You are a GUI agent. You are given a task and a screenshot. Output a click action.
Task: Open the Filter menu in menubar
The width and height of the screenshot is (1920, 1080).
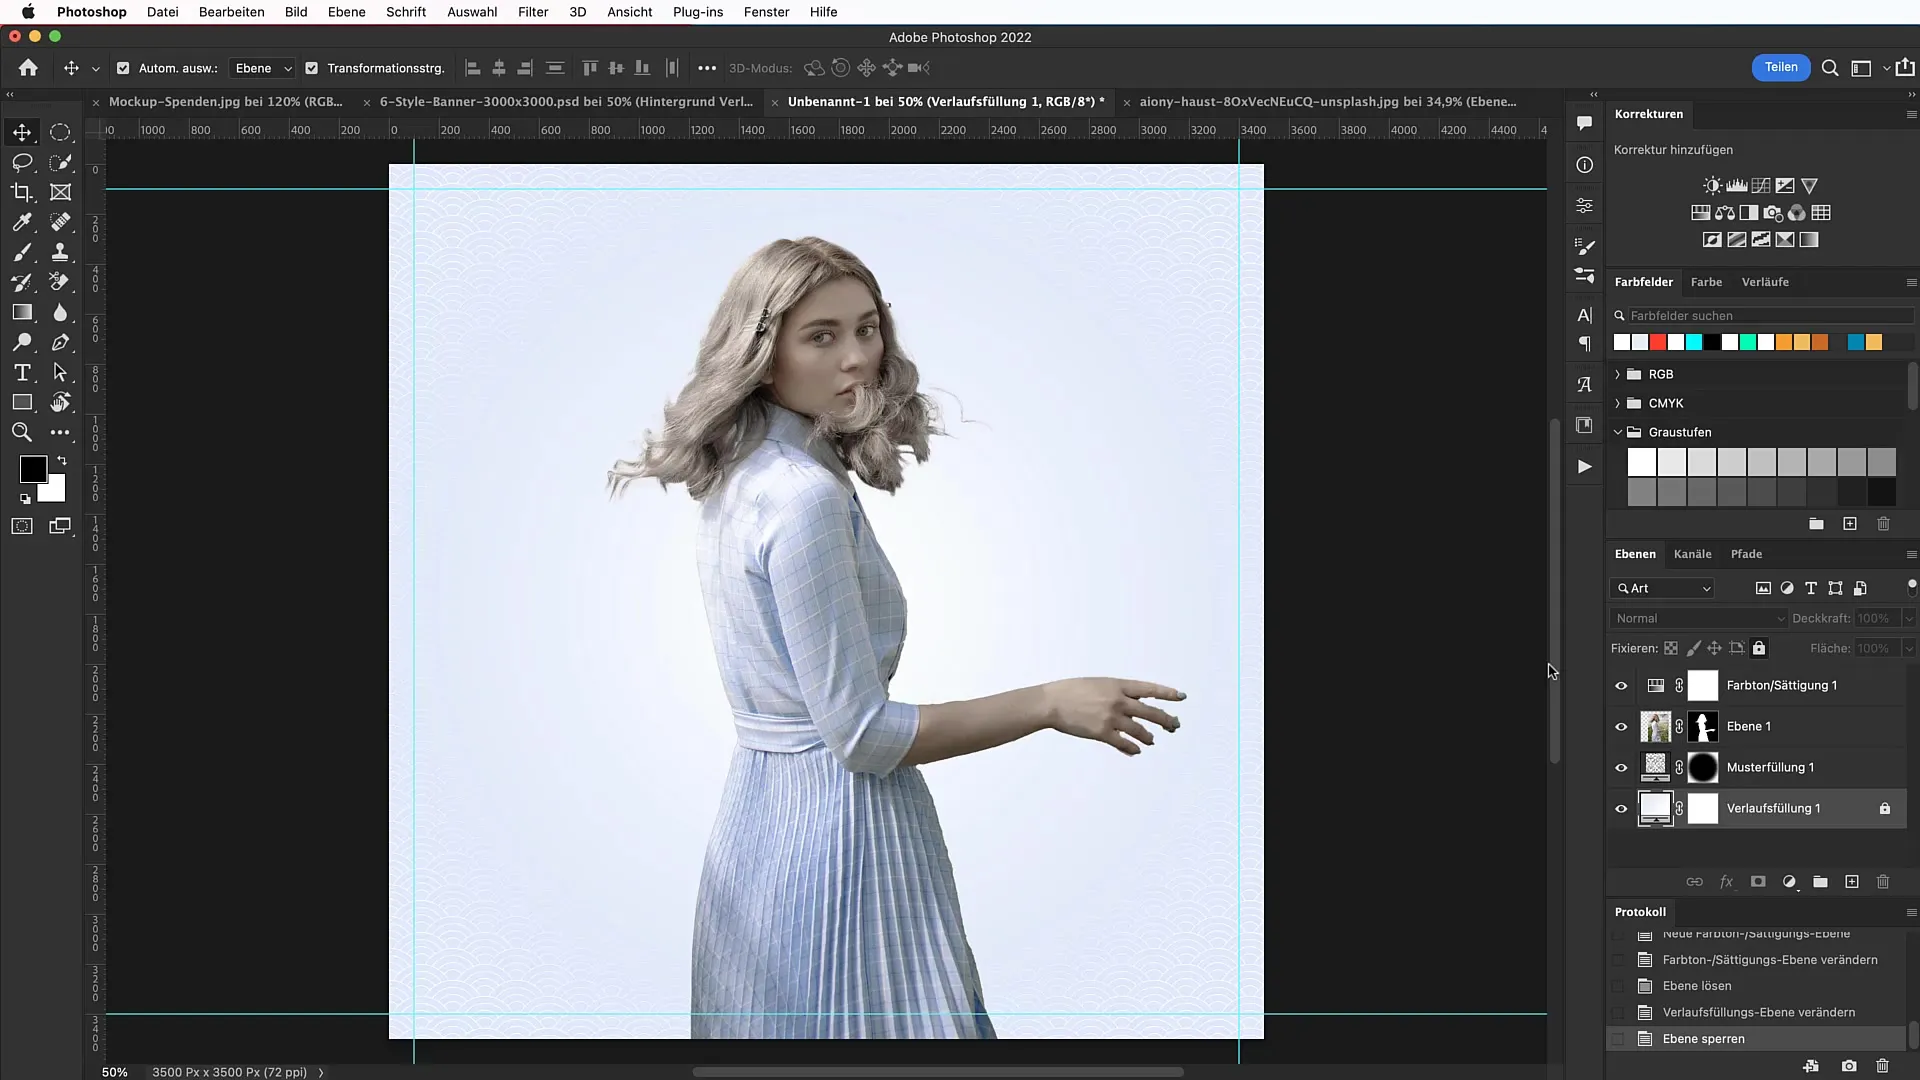point(533,12)
